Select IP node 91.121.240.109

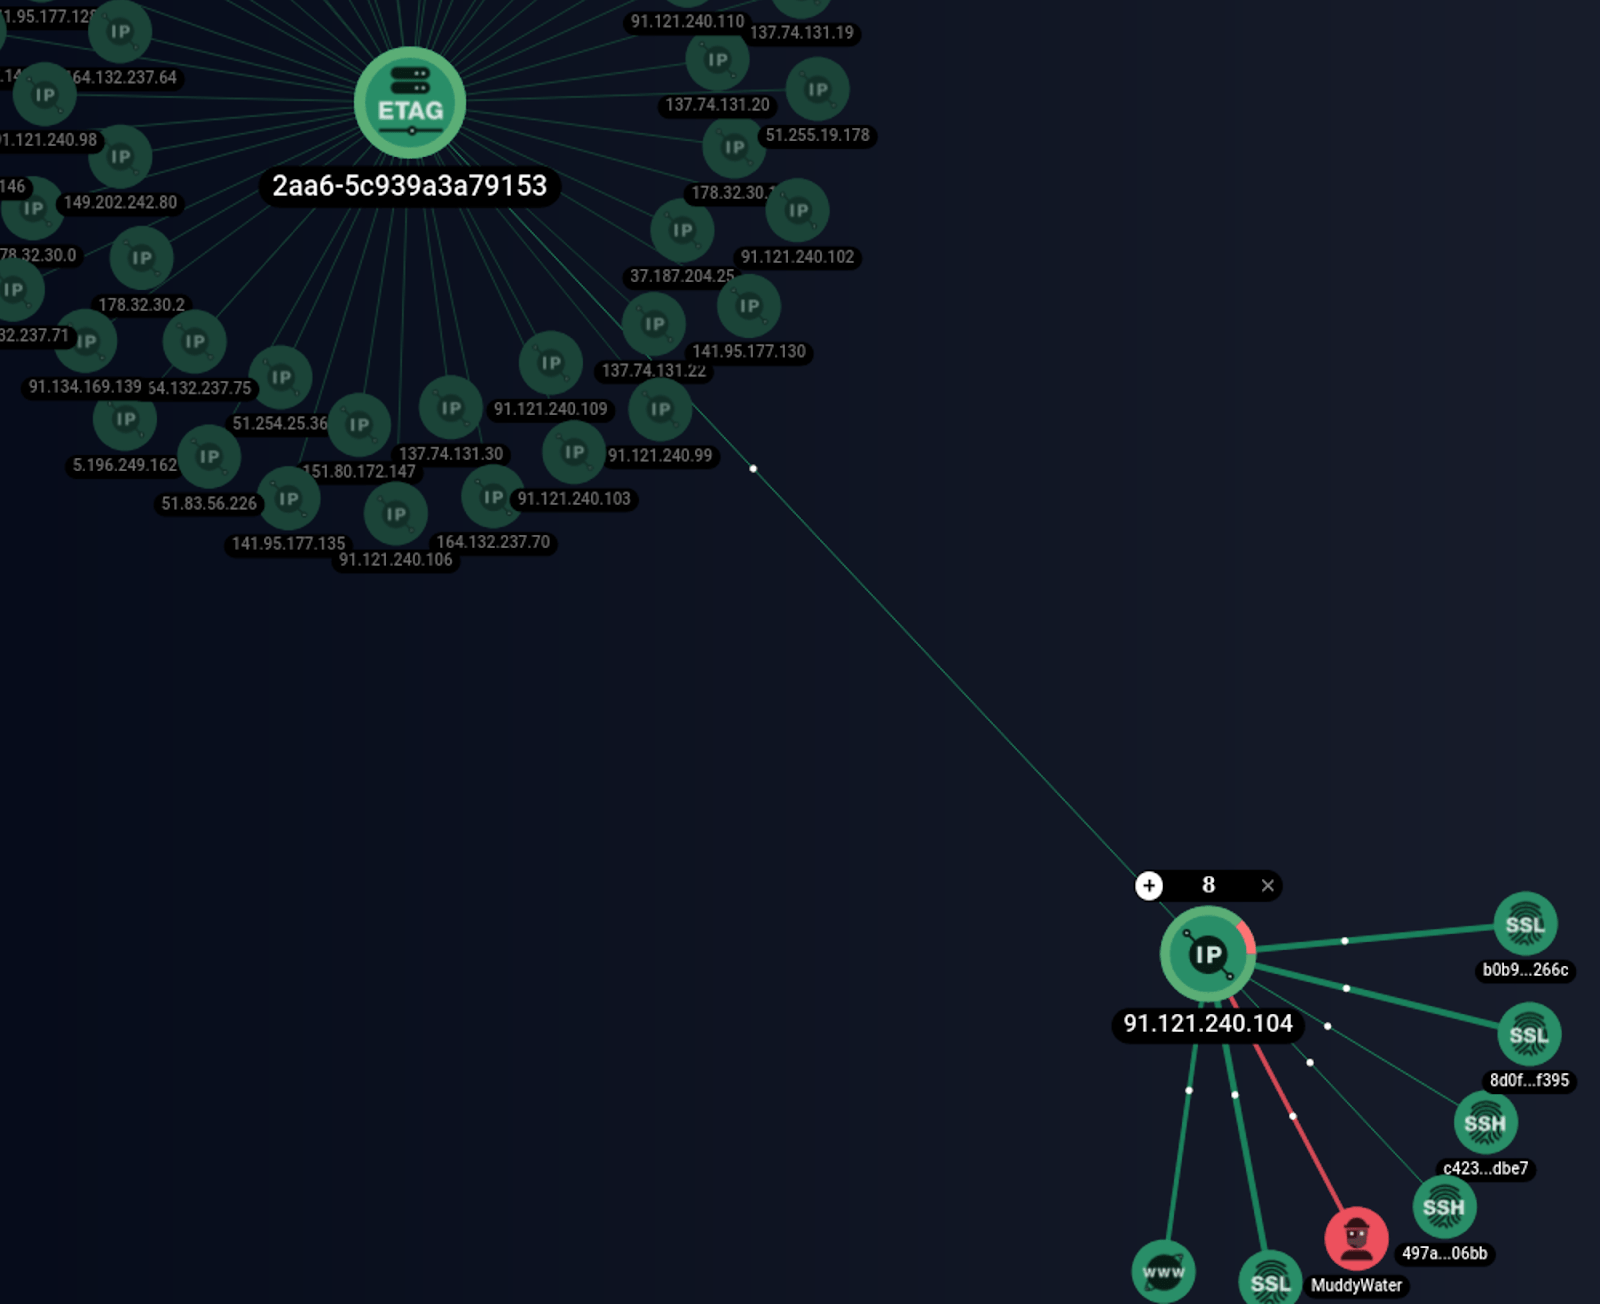coord(551,363)
